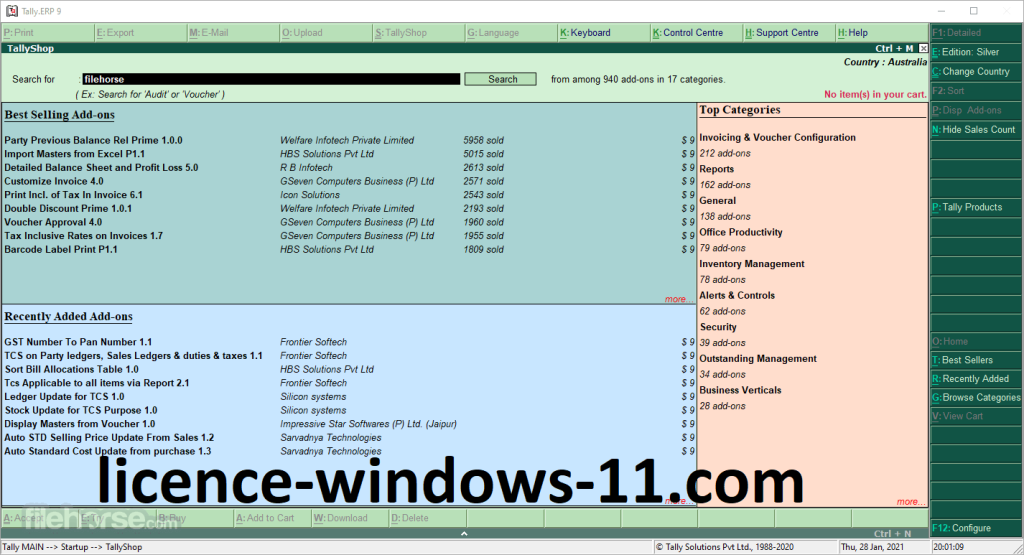Click the filehorse search input field
This screenshot has height=555, width=1024.
(270, 79)
